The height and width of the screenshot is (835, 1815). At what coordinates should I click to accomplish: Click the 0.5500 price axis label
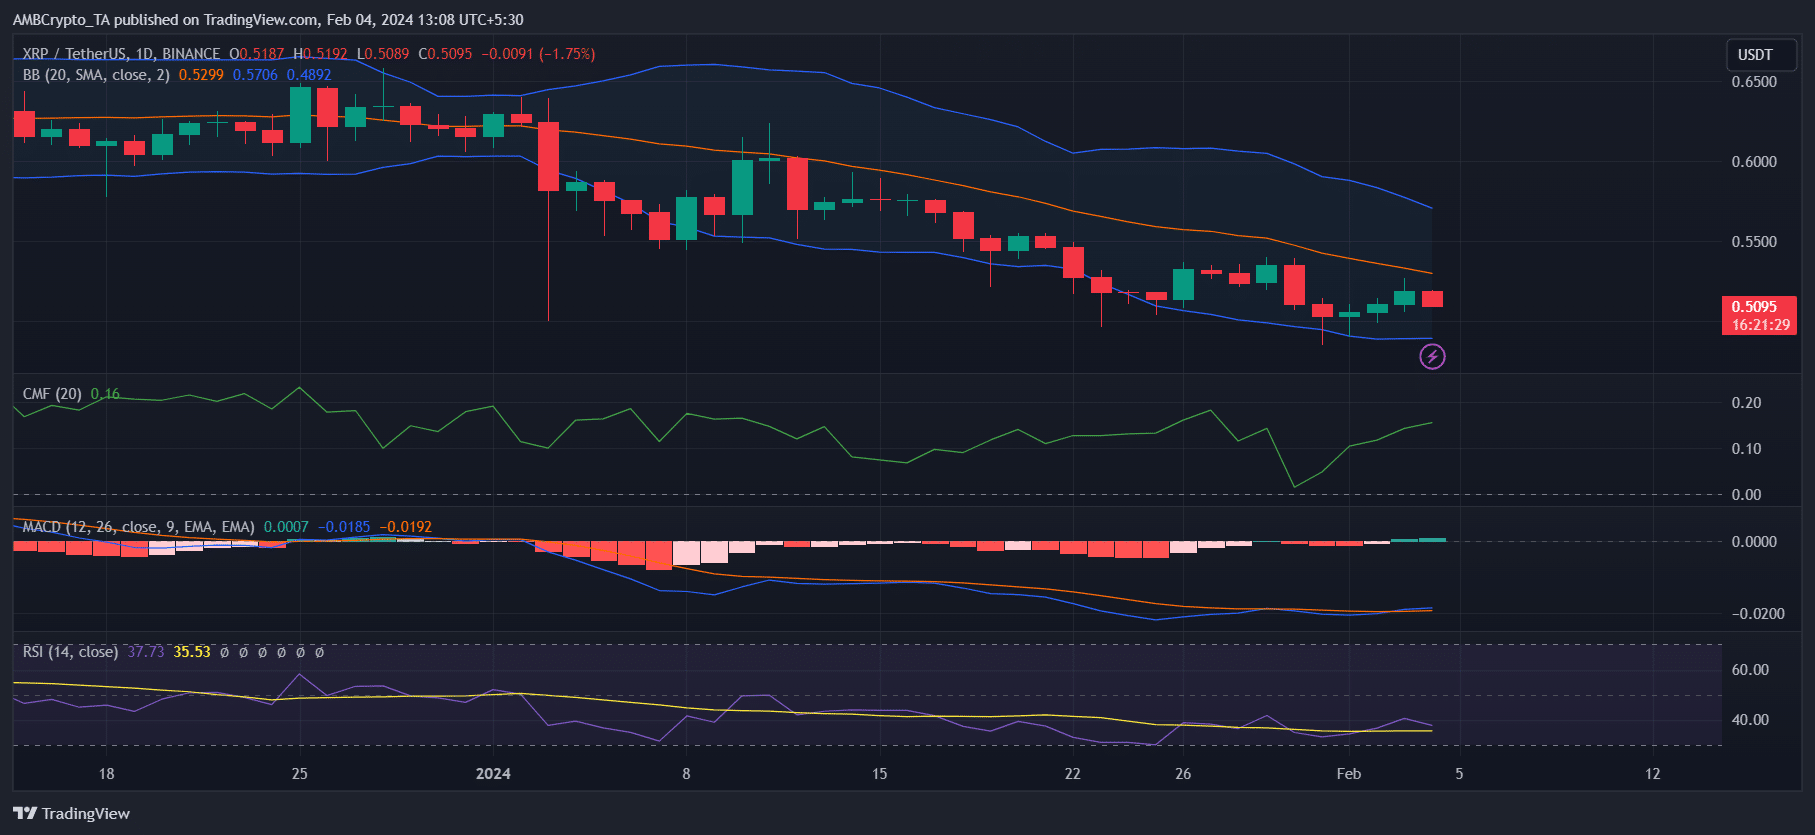(x=1755, y=242)
